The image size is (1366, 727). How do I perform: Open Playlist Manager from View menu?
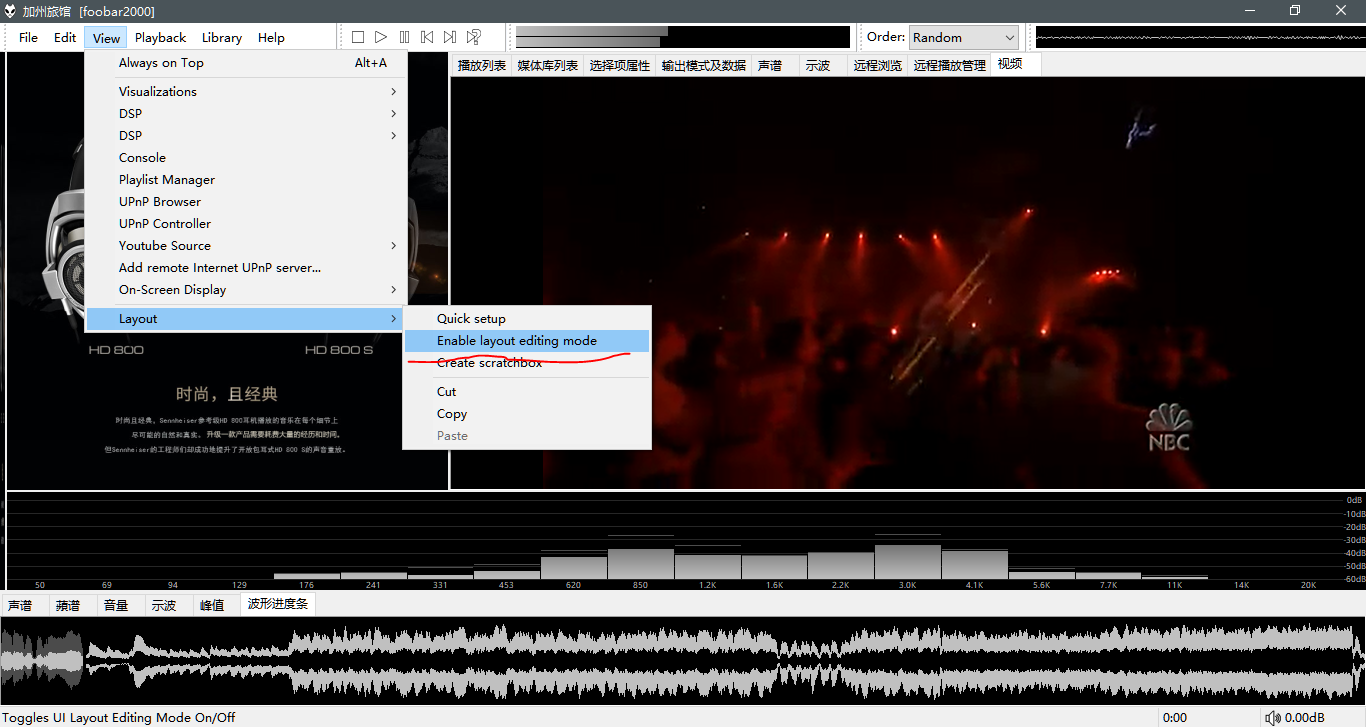click(167, 179)
